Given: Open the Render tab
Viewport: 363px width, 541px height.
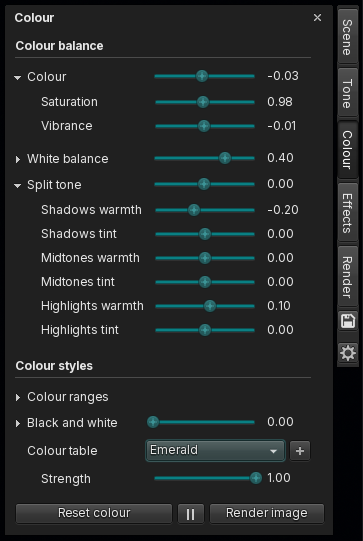Looking at the screenshot, I should (x=347, y=277).
